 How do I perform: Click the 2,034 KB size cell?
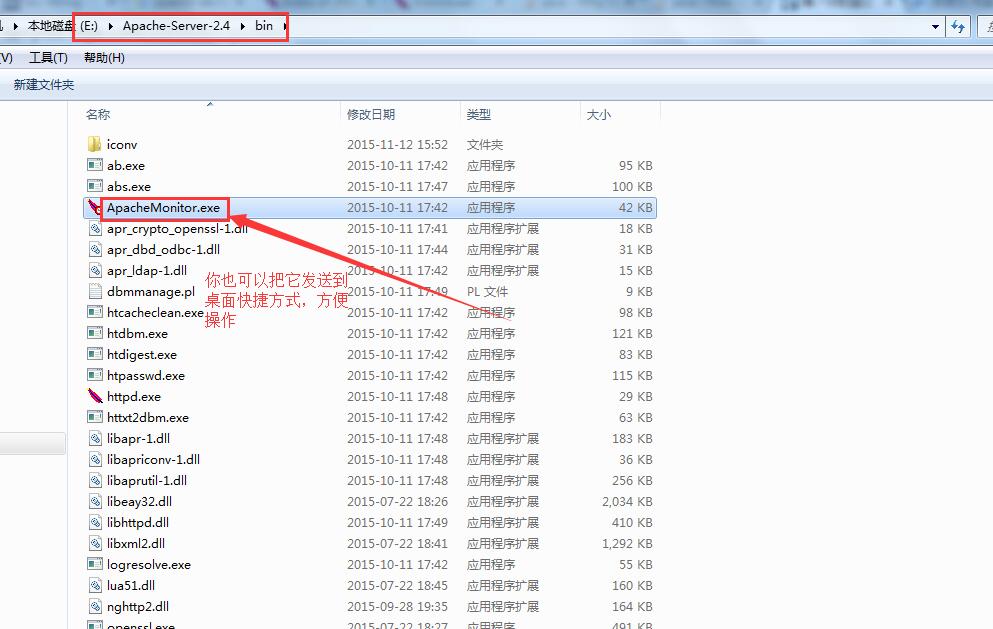[627, 502]
